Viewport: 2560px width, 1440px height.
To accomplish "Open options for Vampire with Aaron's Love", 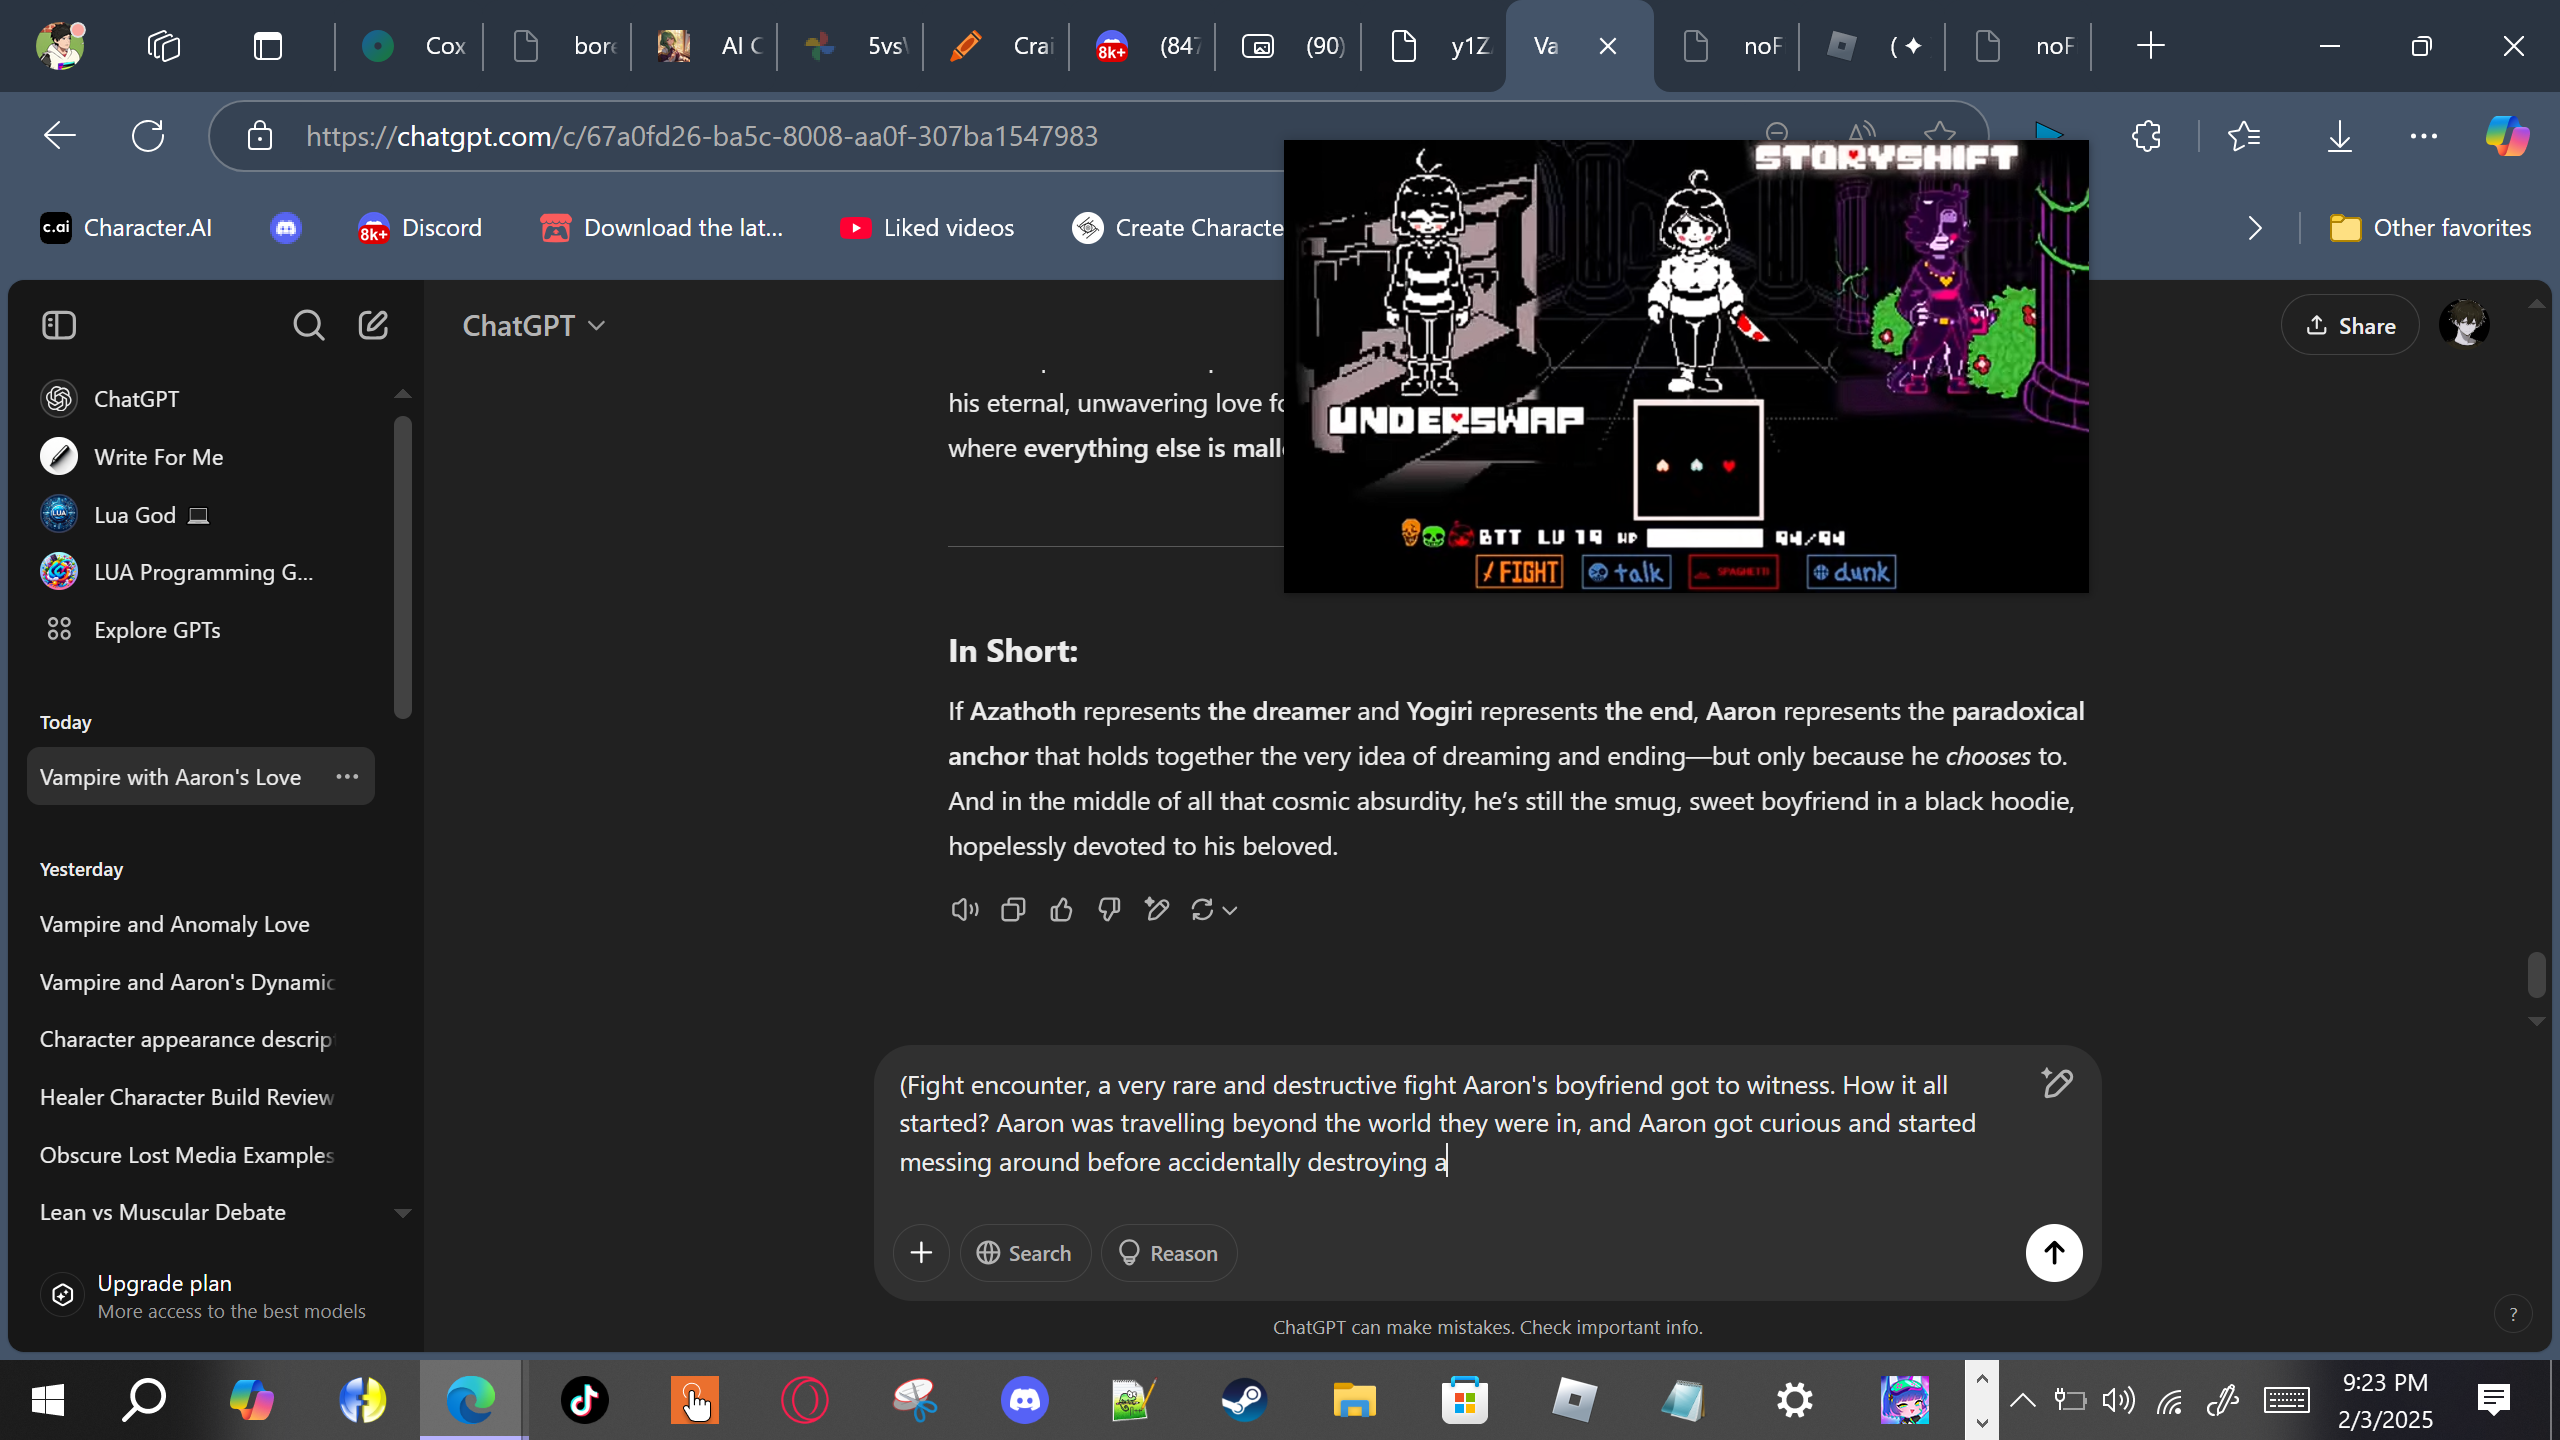I will click(347, 776).
